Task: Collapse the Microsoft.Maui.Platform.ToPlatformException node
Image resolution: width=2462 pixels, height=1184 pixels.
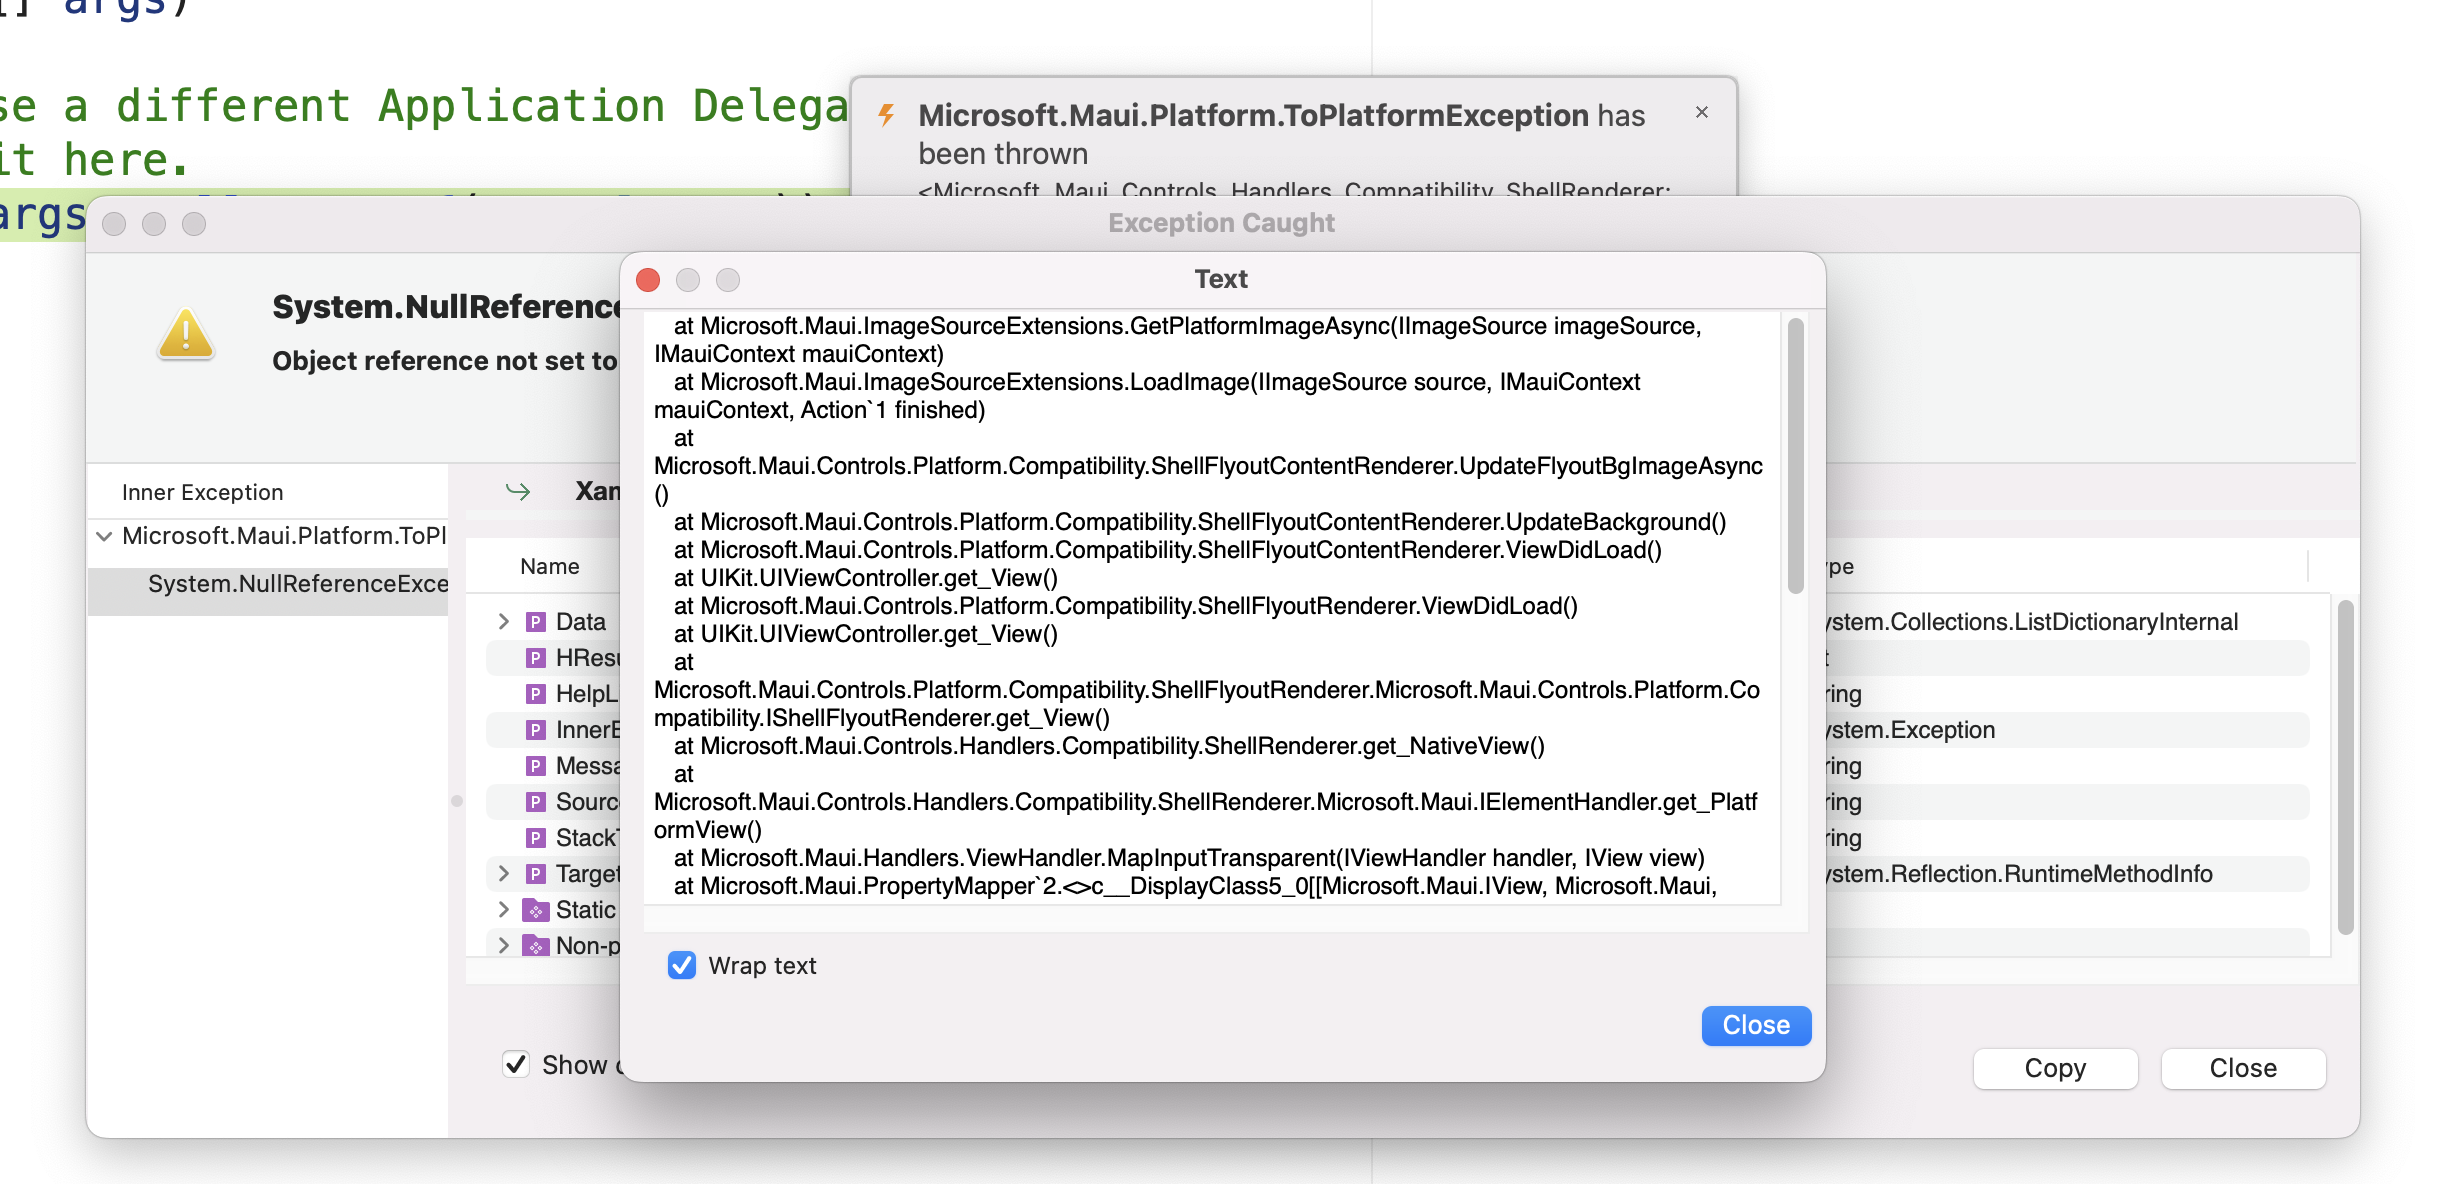Action: (104, 535)
